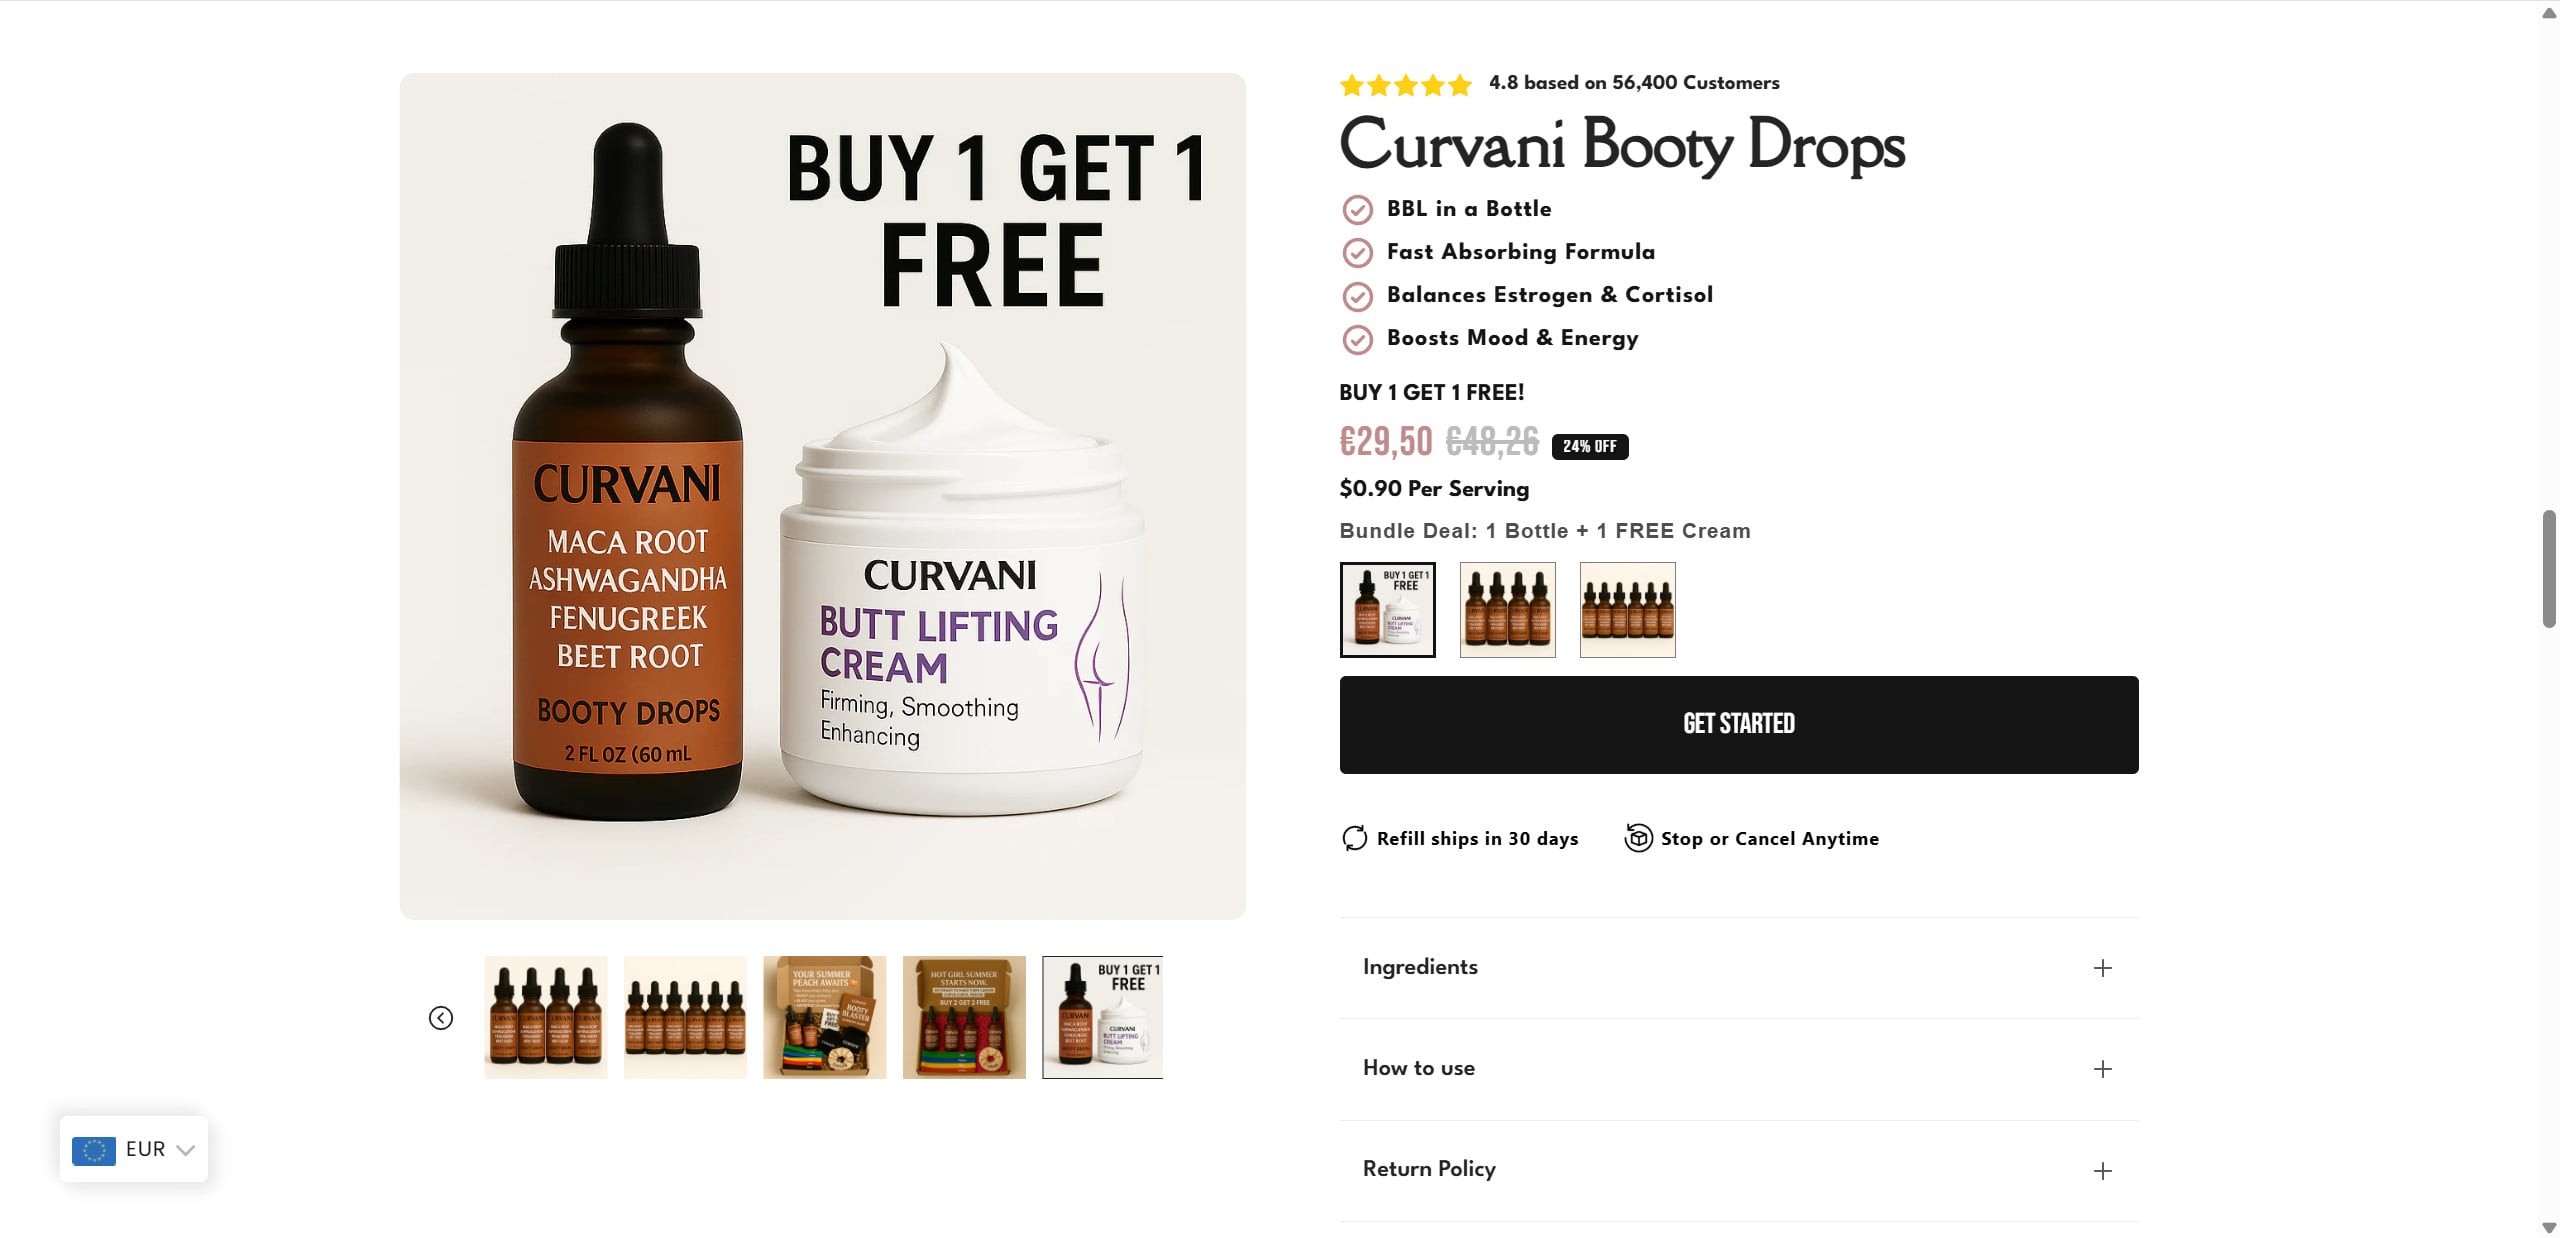Viewport: 2560px width, 1238px height.
Task: Open the 4.8 based on 56,400 Customers reviews link
Action: pyautogui.click(x=1634, y=83)
